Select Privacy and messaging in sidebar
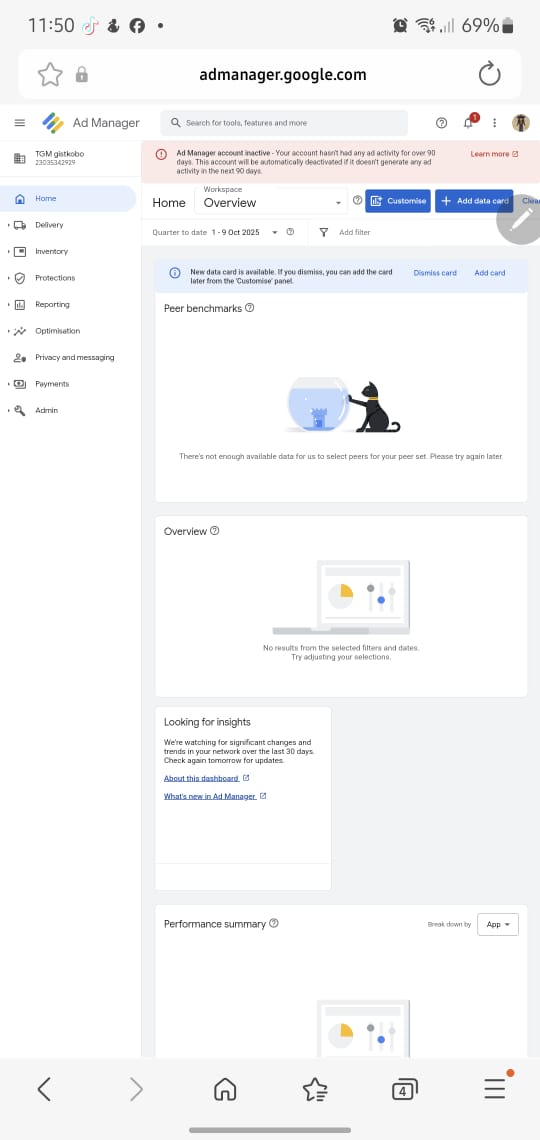 (74, 358)
